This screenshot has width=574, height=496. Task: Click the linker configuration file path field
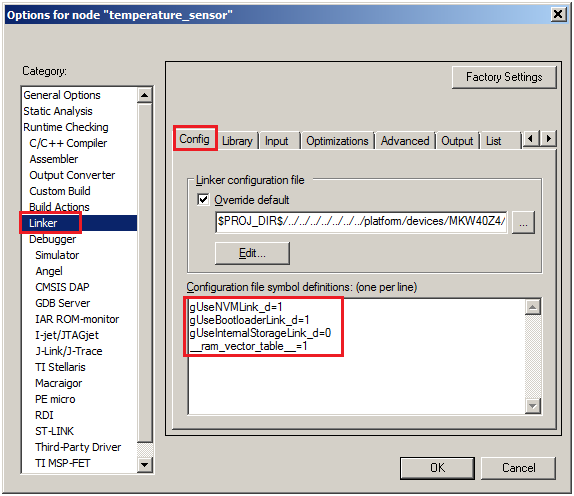(361, 222)
